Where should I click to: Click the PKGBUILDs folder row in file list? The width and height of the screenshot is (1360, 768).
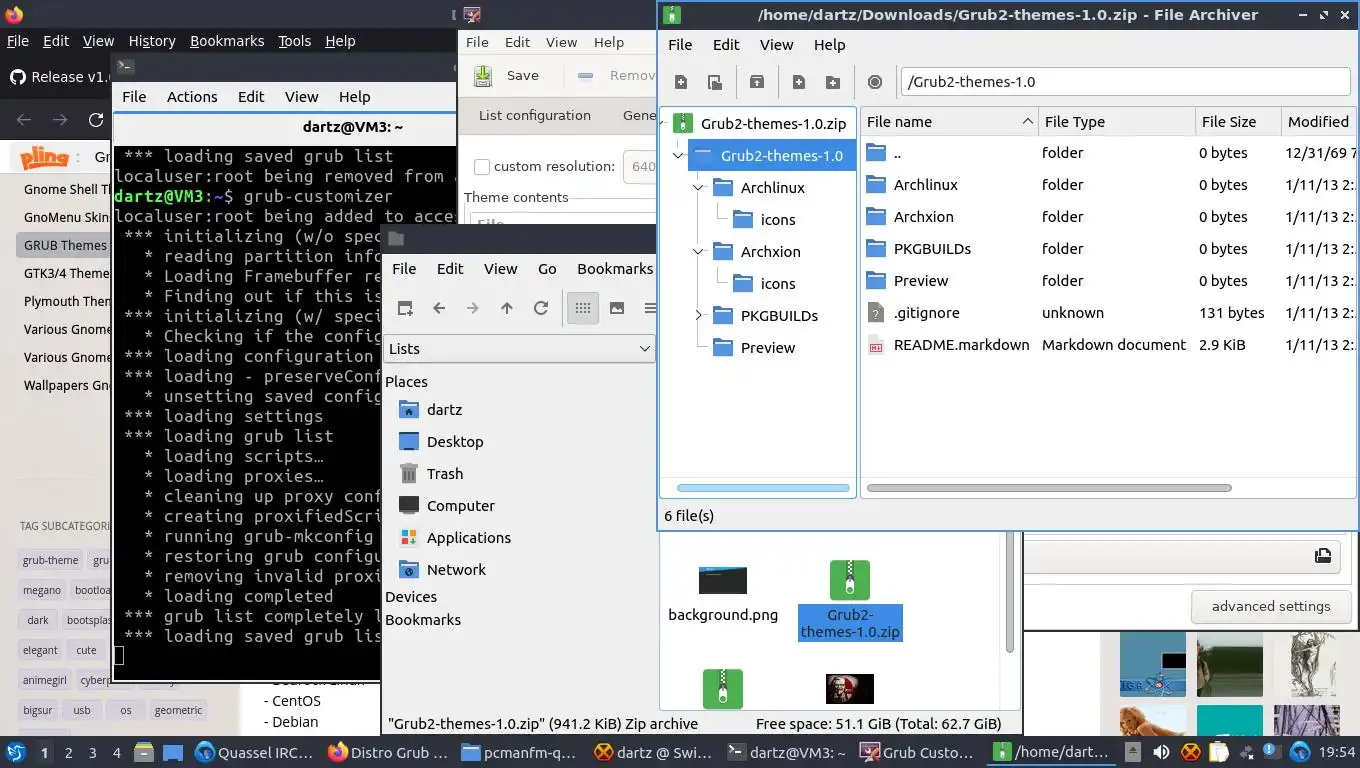(x=1108, y=249)
